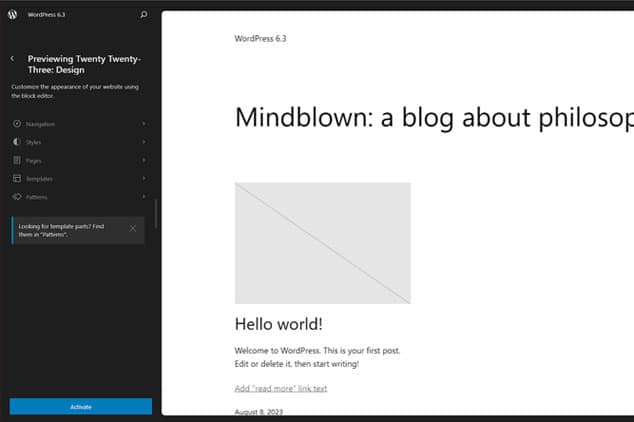Click the Mindblown blog heading
This screenshot has height=422, width=634.
coord(434,118)
